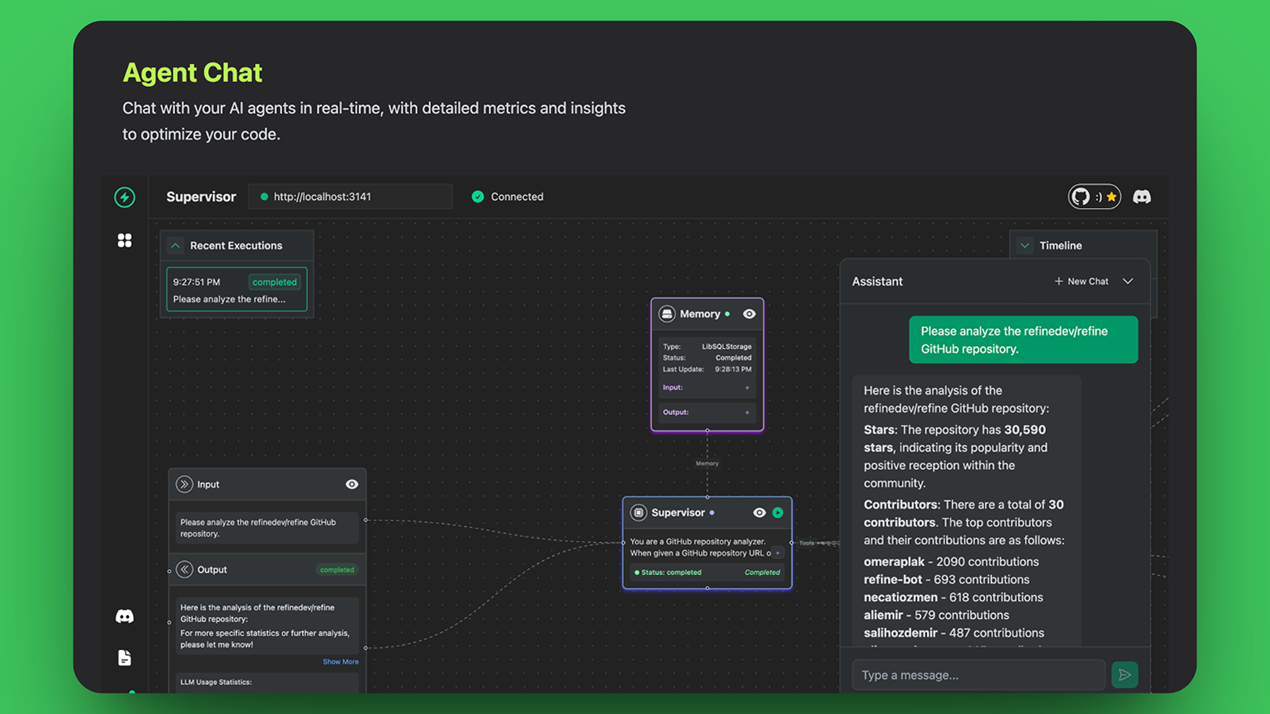Screen dimensions: 1270x714
Task: Open the Discord icon in top header
Action: tap(1142, 197)
